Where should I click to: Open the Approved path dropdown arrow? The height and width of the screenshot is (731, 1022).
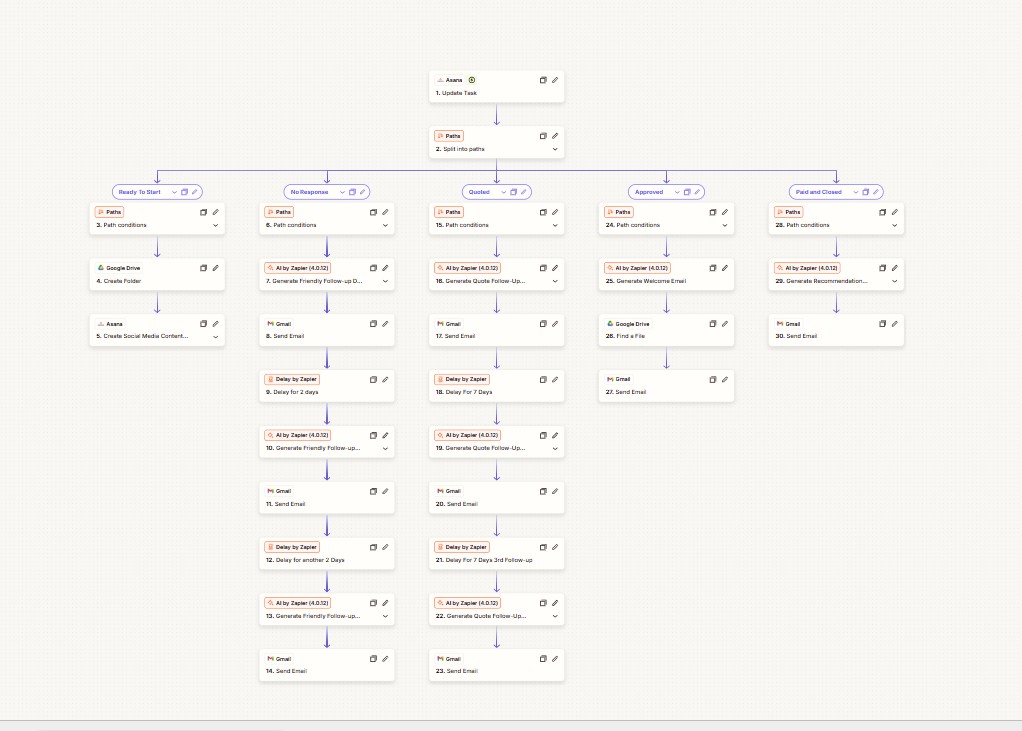pos(677,192)
